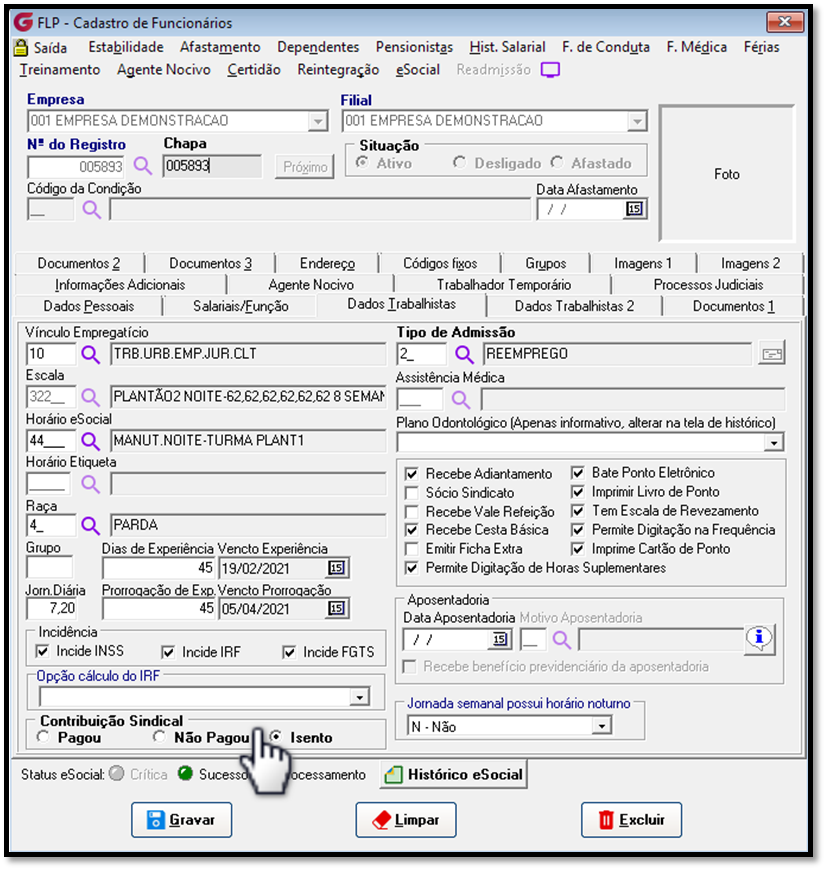Click the card icon next to REEMPREGO
The height and width of the screenshot is (870, 826).
(x=772, y=353)
